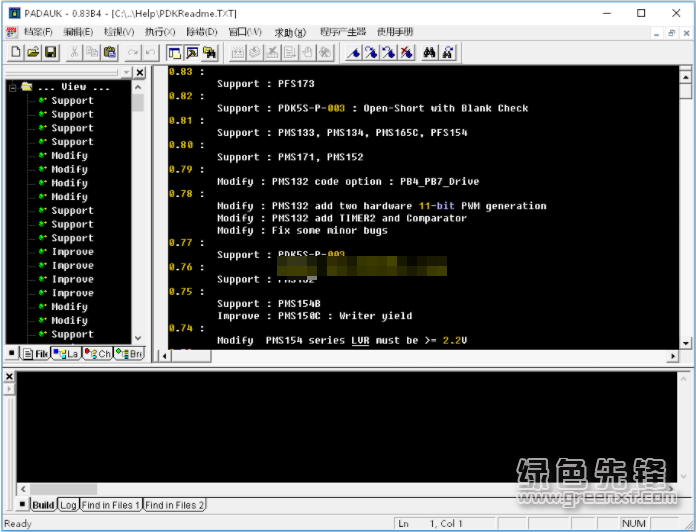Switch to the Build output tab
This screenshot has width=696, height=532.
(x=43, y=505)
